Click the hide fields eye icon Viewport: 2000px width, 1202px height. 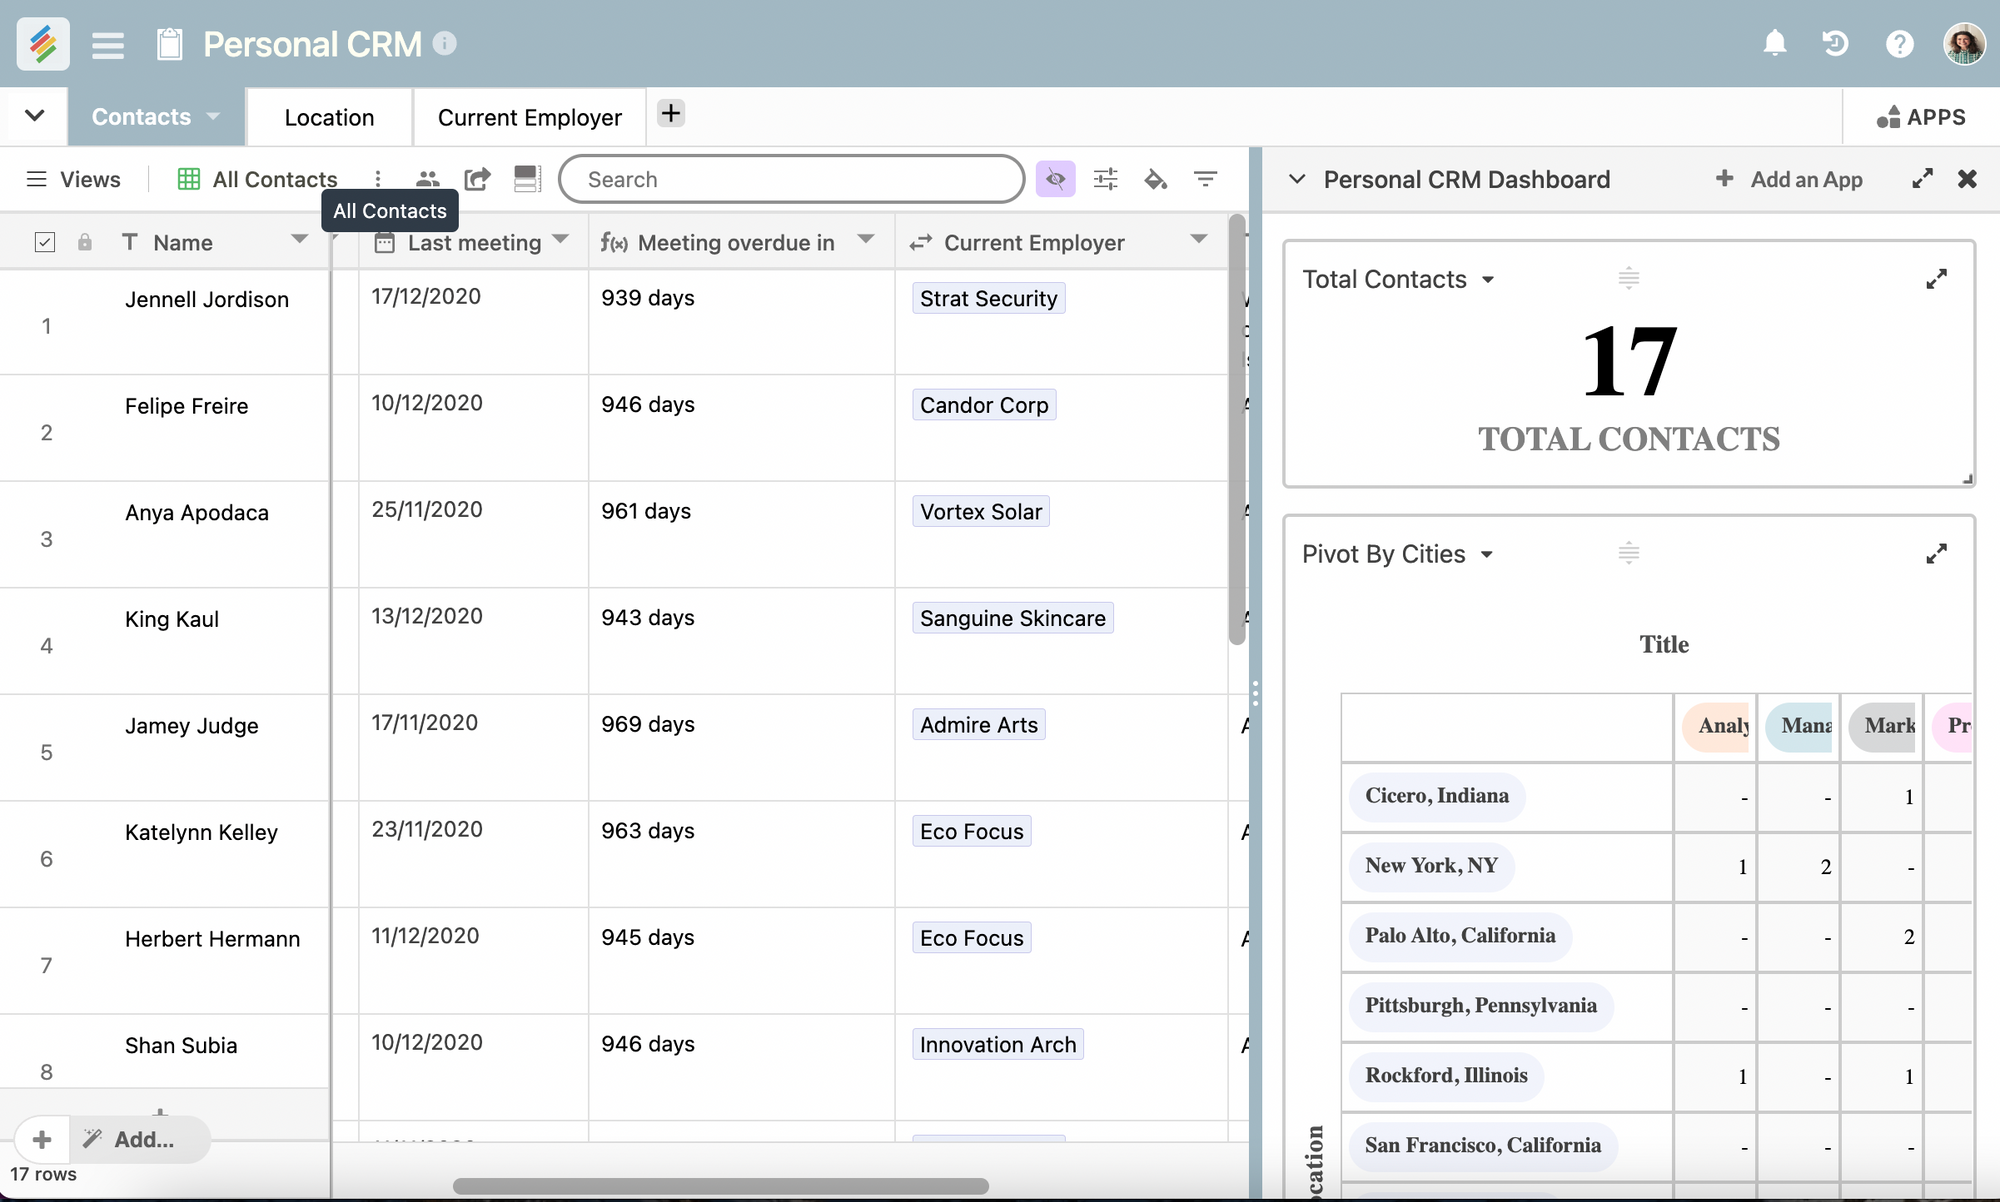[x=1056, y=179]
